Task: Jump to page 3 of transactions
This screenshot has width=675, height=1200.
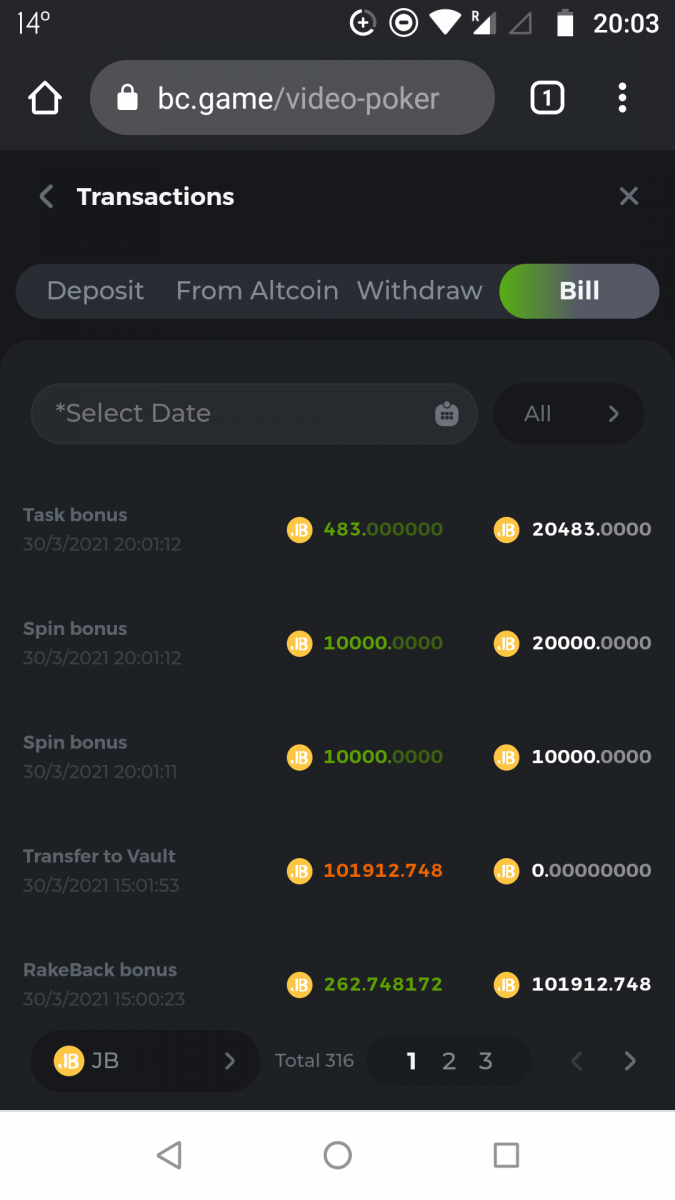Action: 486,1062
